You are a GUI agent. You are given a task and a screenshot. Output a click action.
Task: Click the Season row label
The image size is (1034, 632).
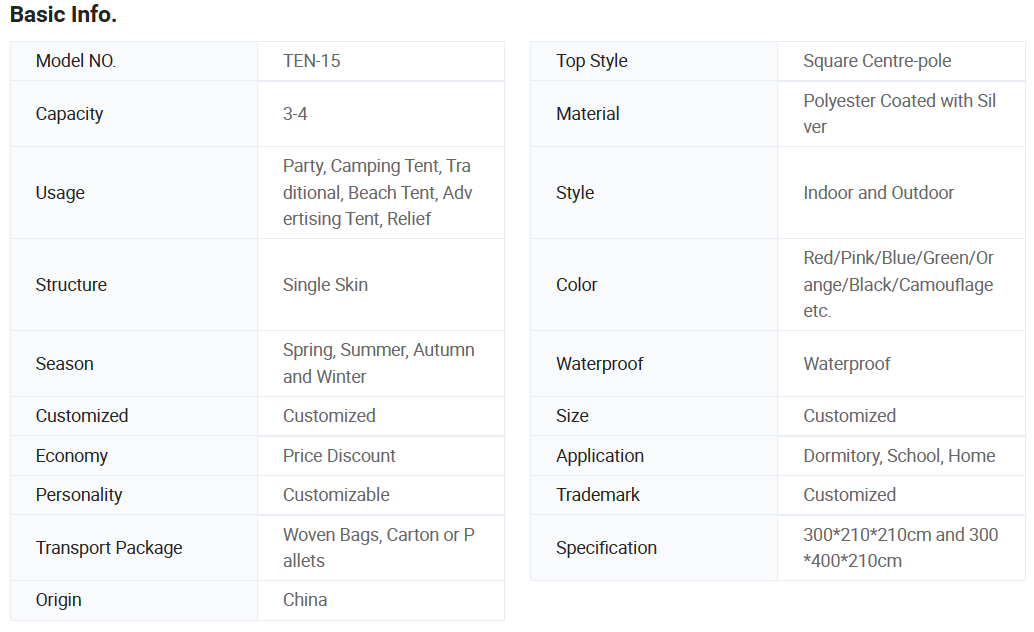[64, 364]
